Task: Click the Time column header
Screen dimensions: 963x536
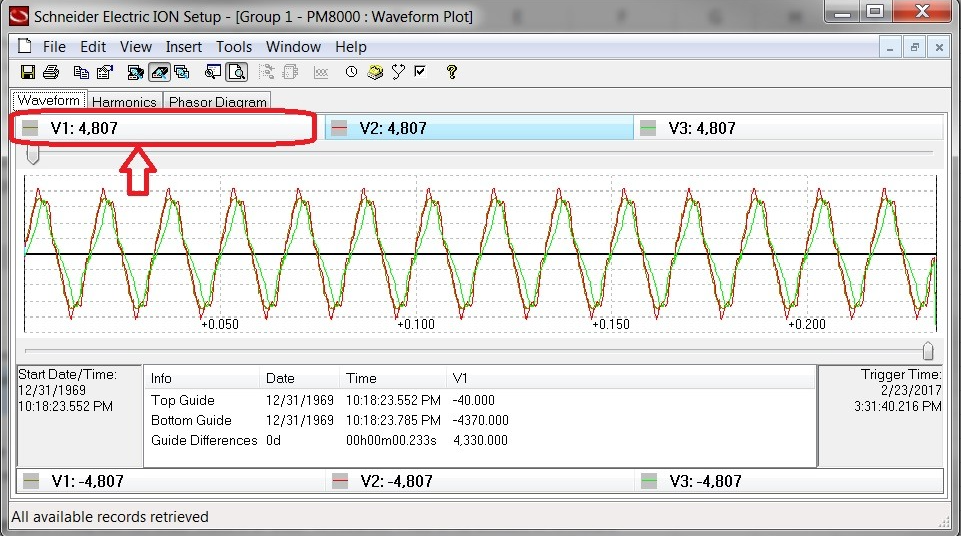Action: click(392, 378)
